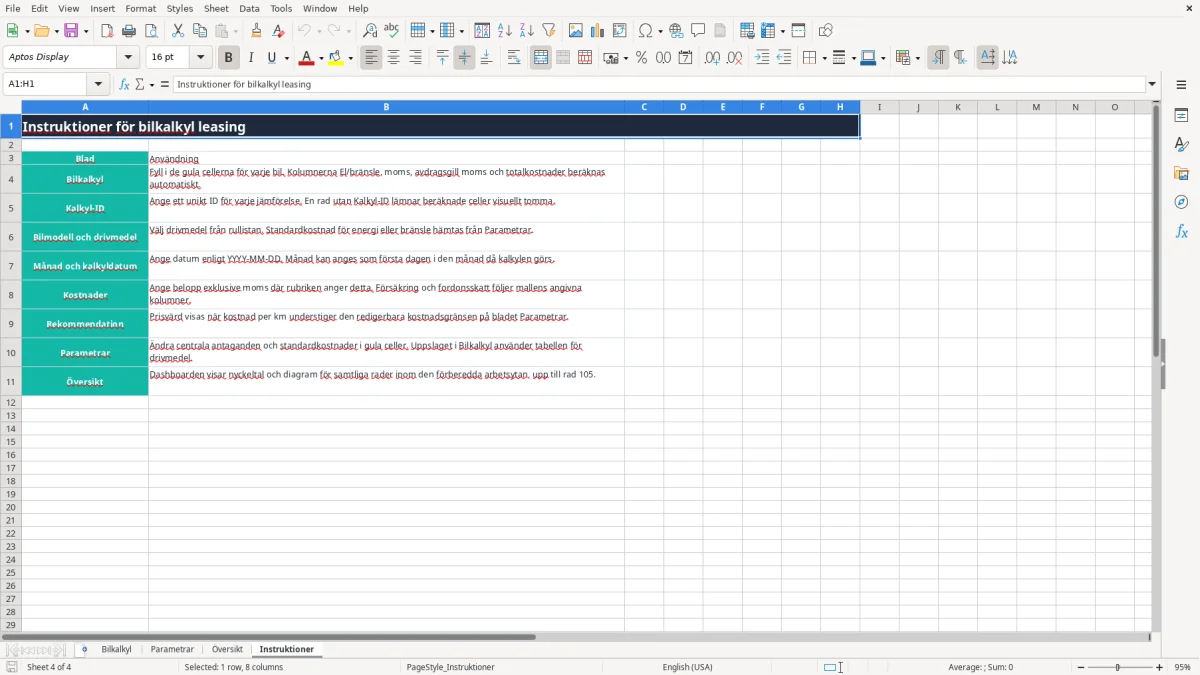
Task: Click the Function Wizard fx icon
Action: point(125,84)
